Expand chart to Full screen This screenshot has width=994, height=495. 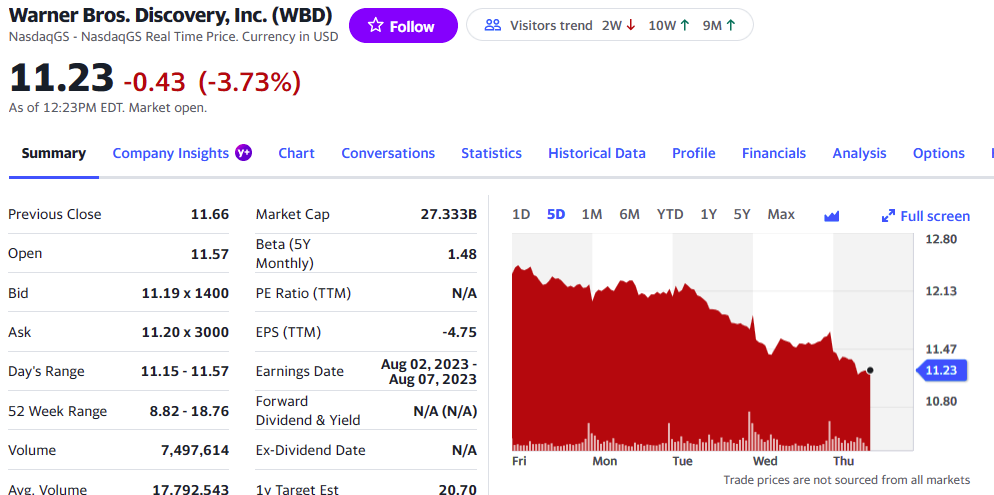coord(925,216)
